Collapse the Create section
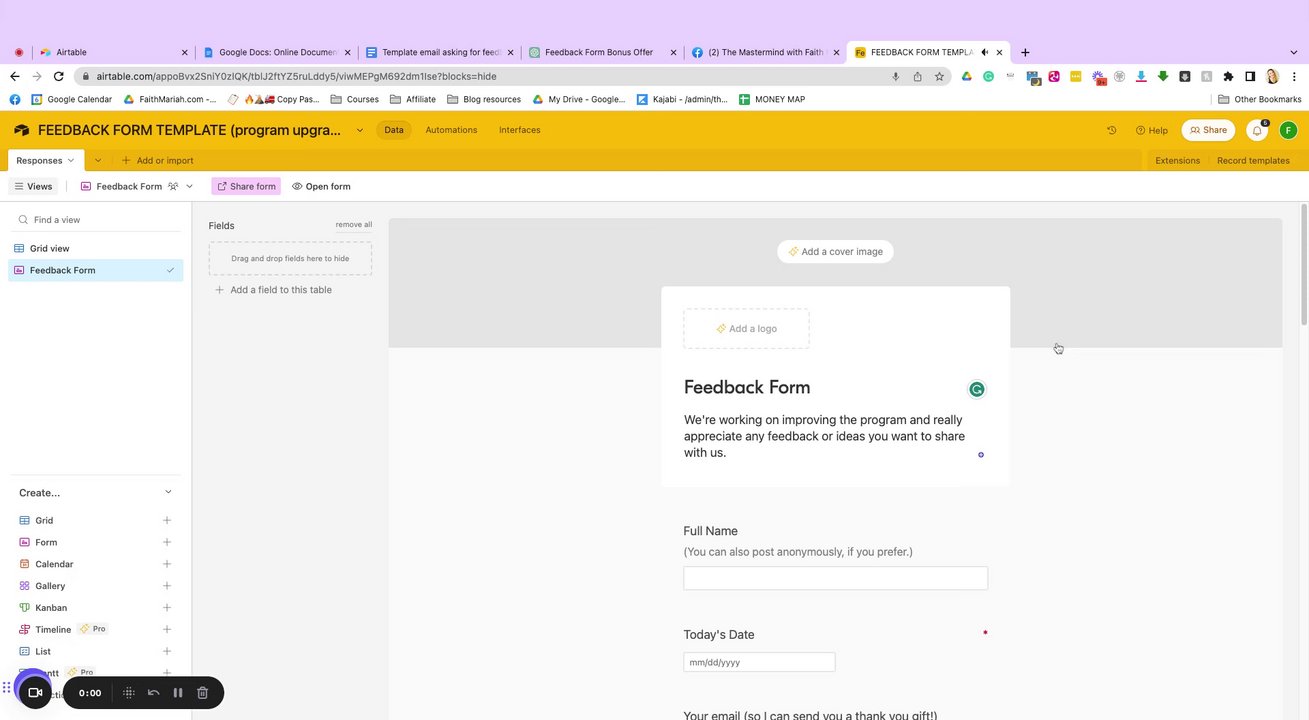The width and height of the screenshot is (1309, 720). (x=168, y=492)
